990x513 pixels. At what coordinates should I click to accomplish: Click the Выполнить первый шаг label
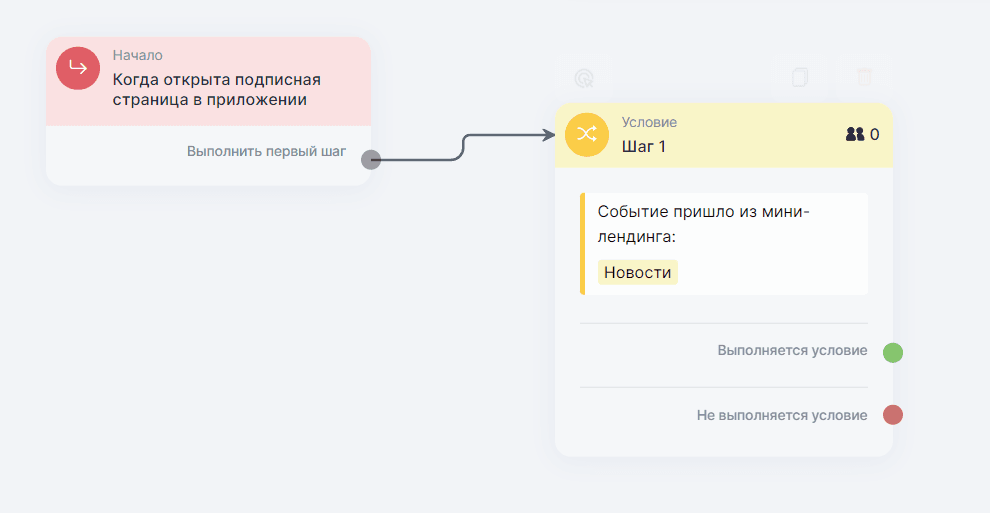(x=266, y=151)
